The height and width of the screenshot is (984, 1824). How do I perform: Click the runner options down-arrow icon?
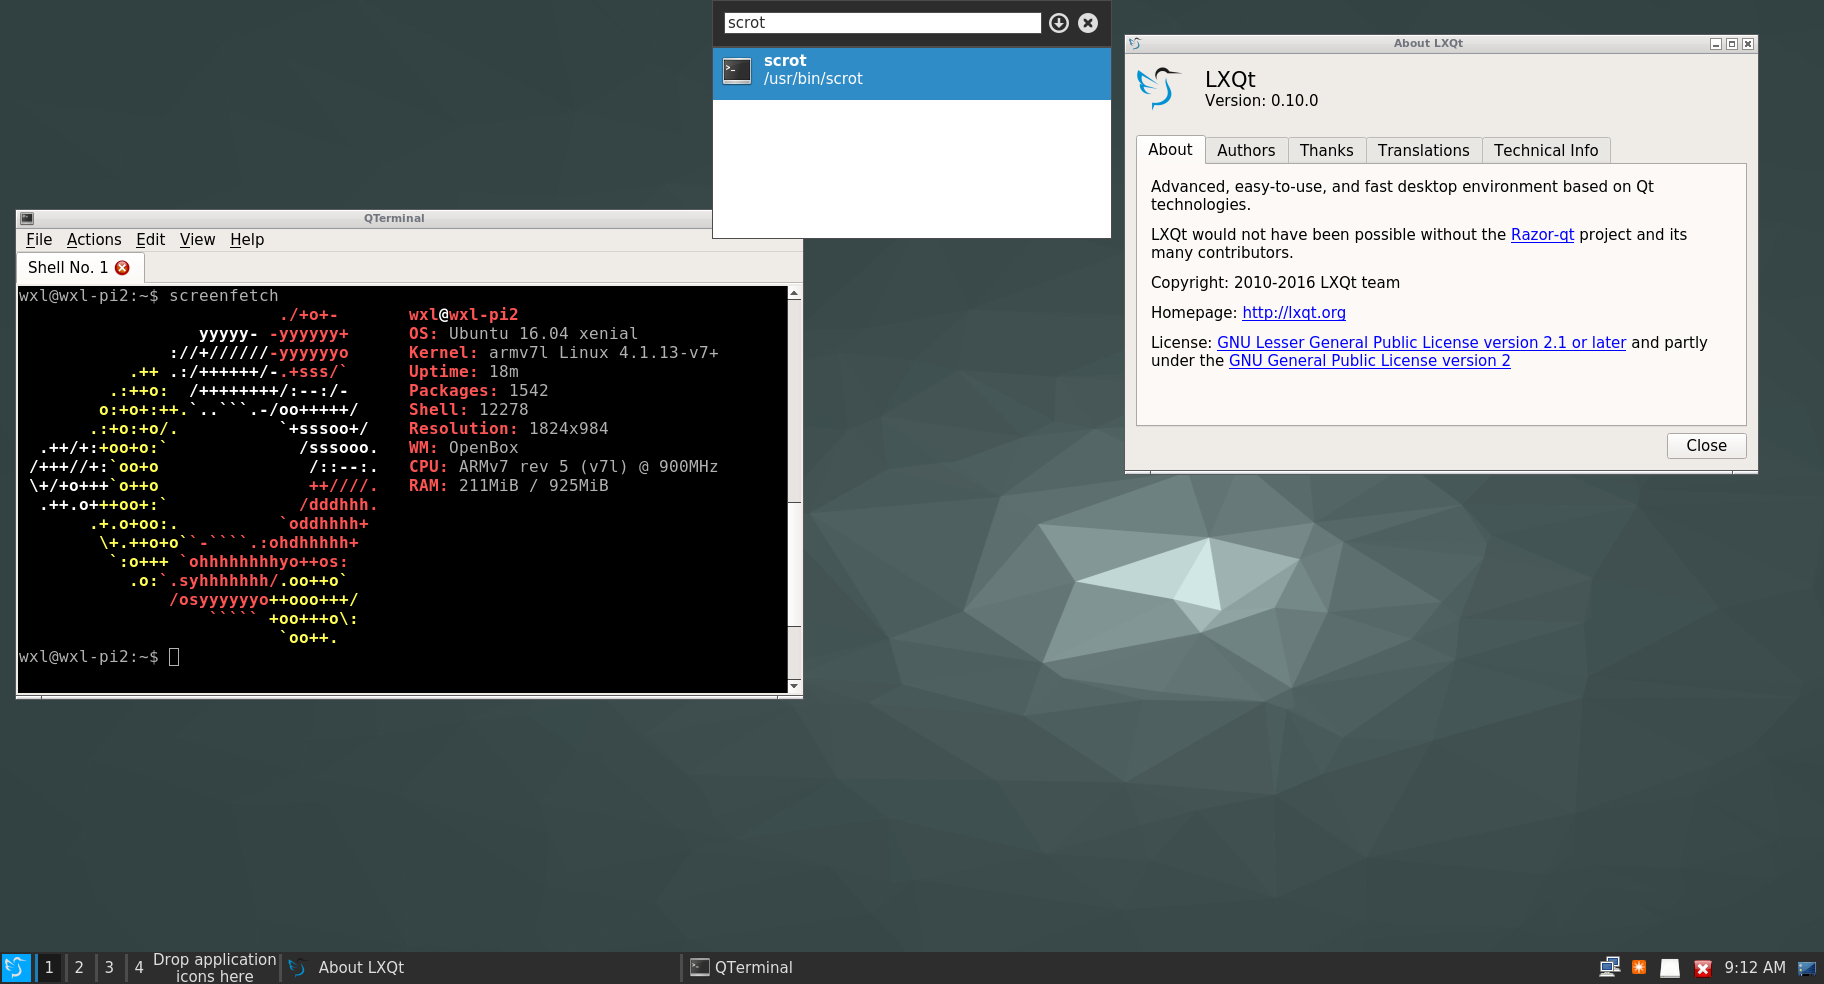click(x=1059, y=23)
